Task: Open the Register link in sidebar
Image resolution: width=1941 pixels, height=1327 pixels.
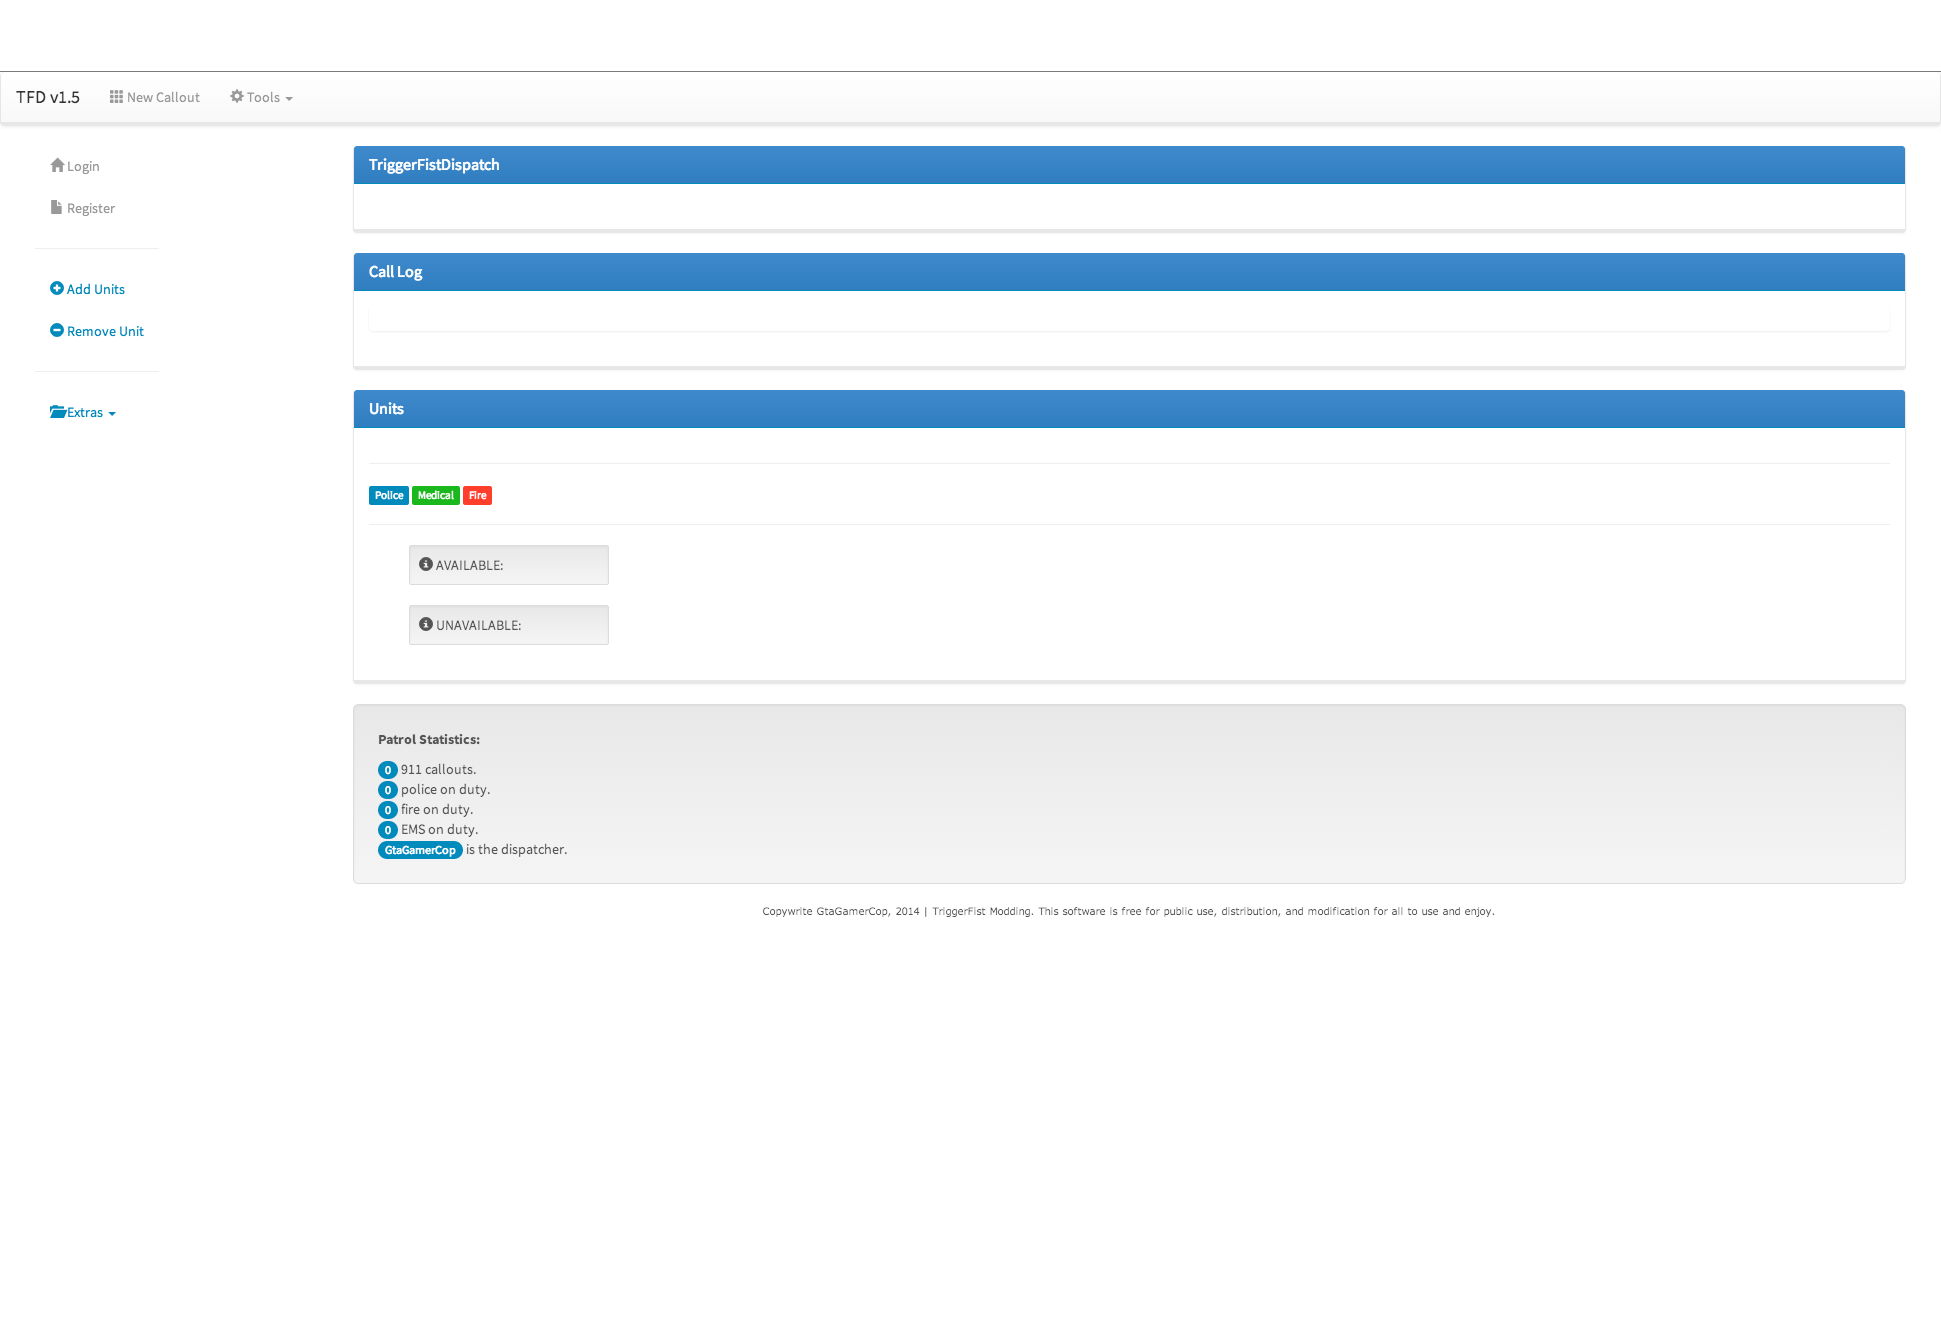Action: [x=90, y=208]
